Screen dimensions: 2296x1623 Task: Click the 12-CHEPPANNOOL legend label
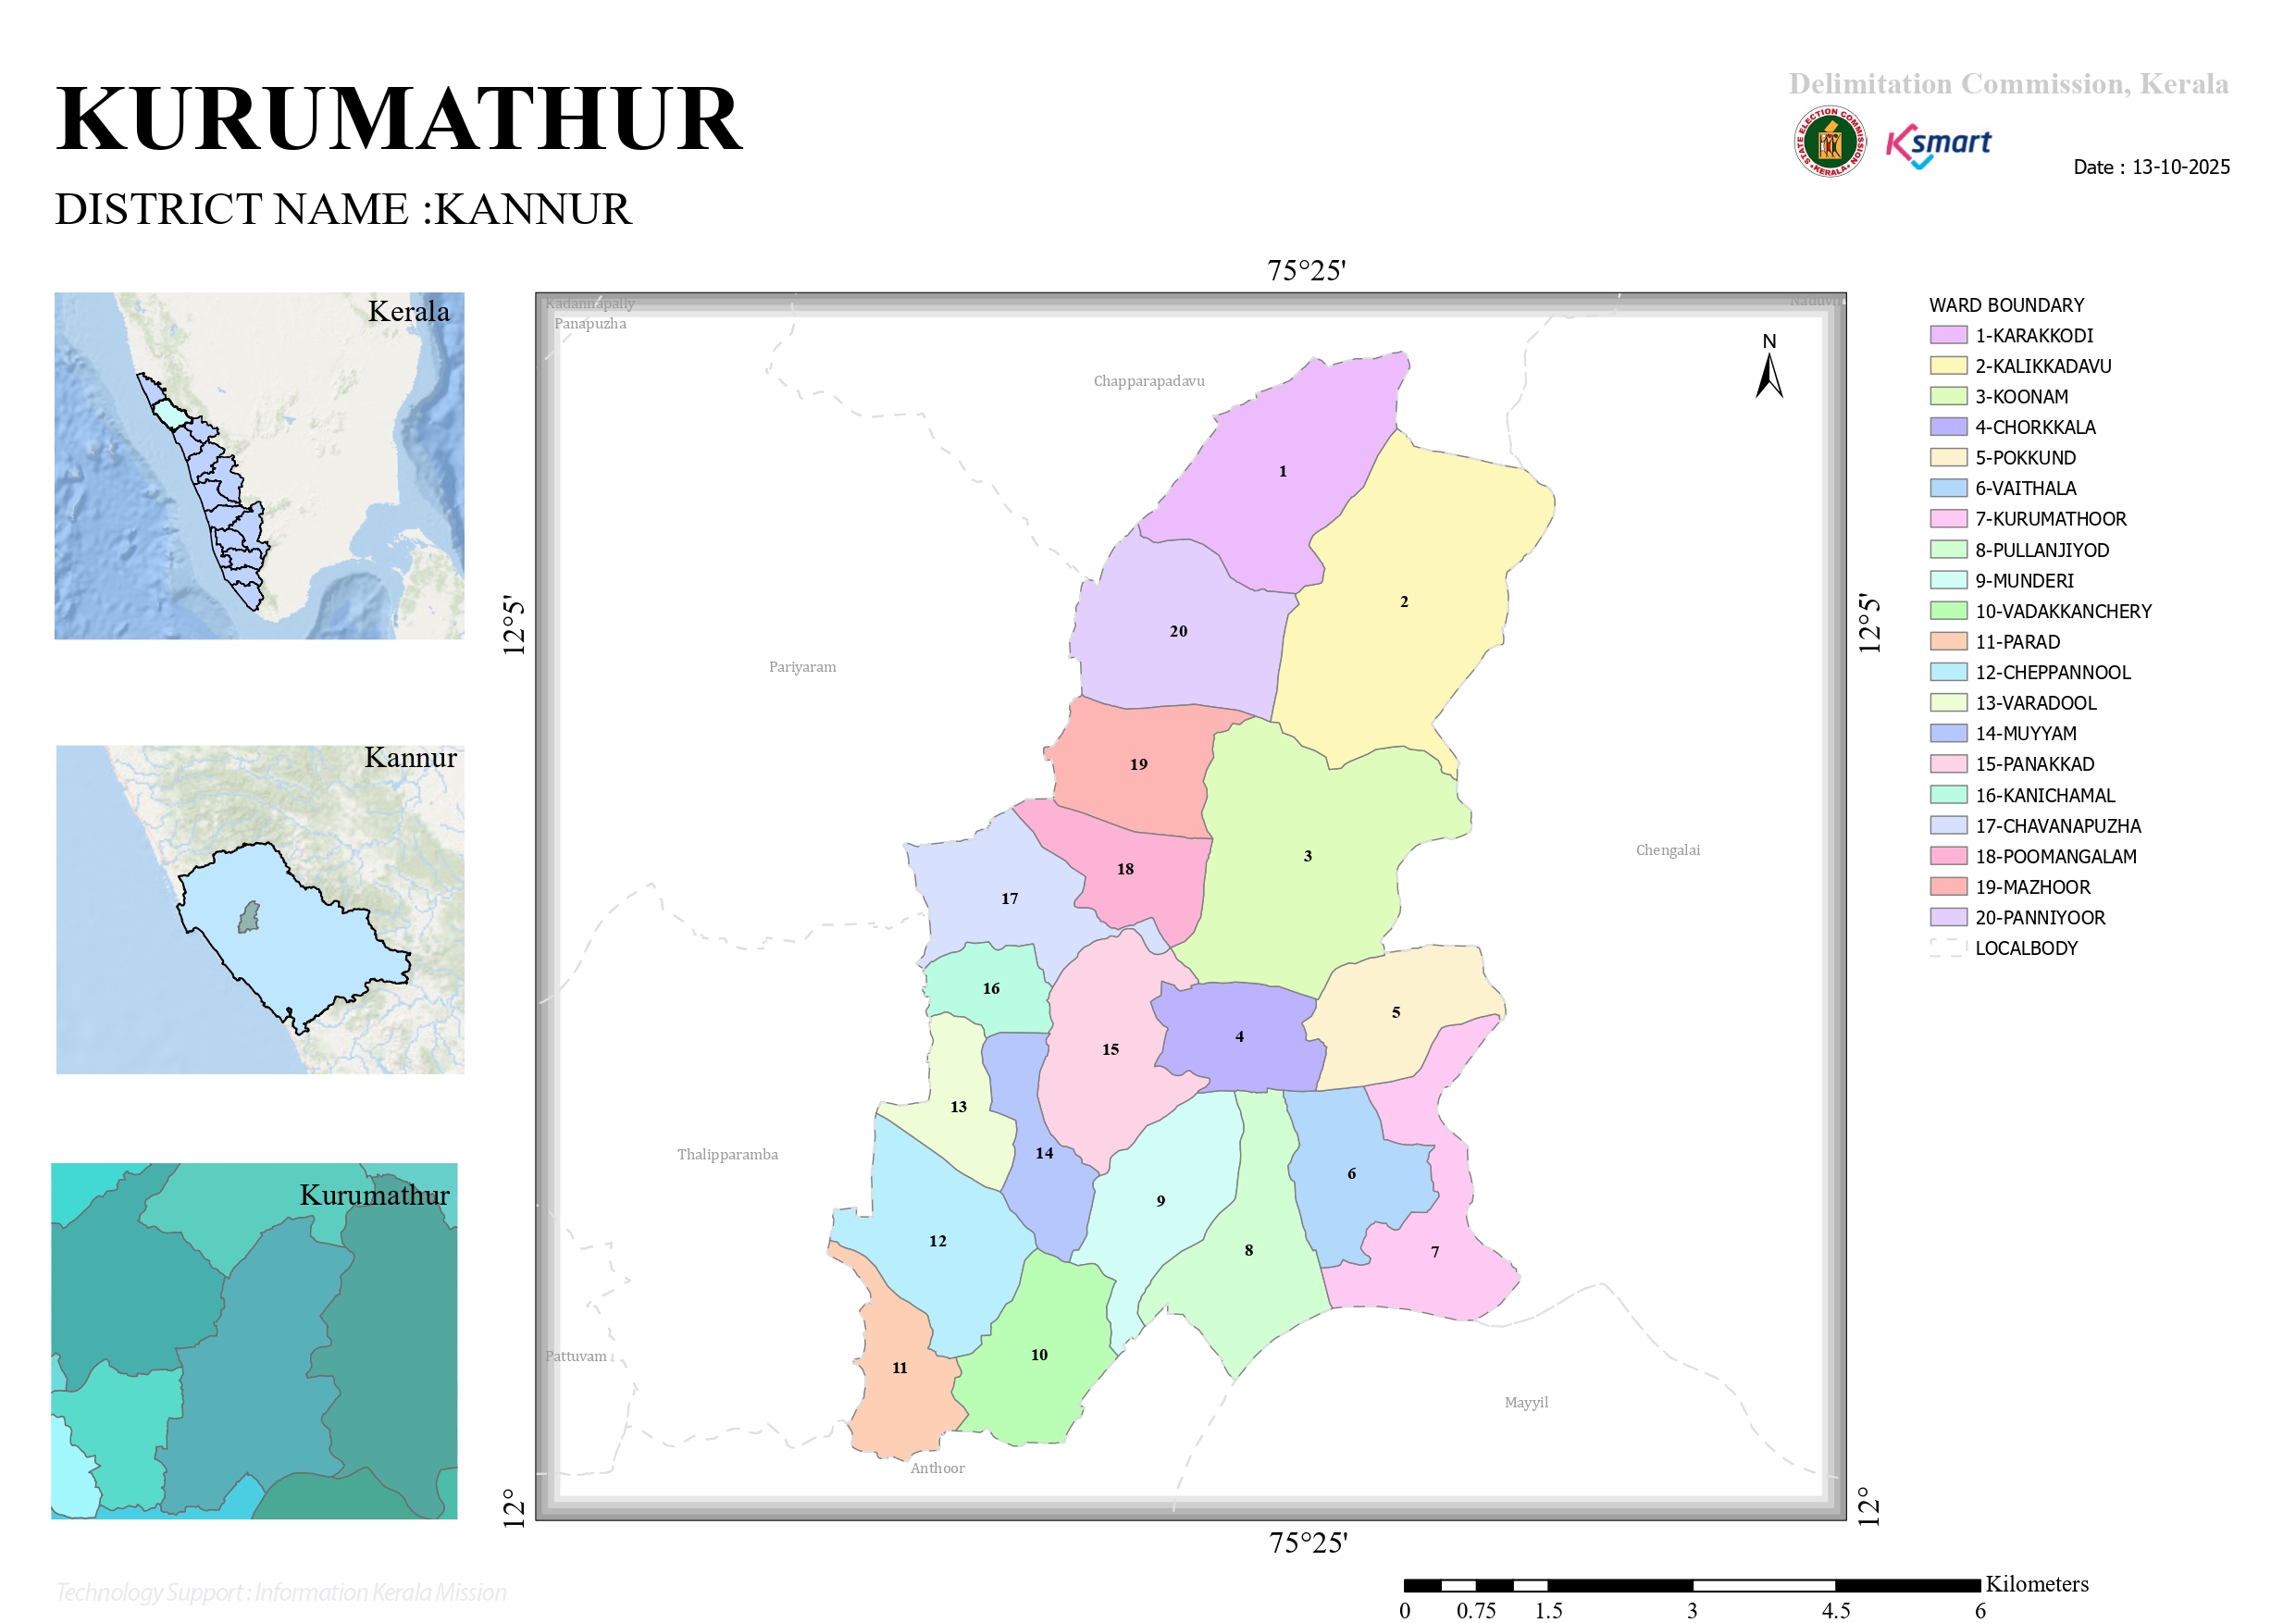coord(2052,673)
